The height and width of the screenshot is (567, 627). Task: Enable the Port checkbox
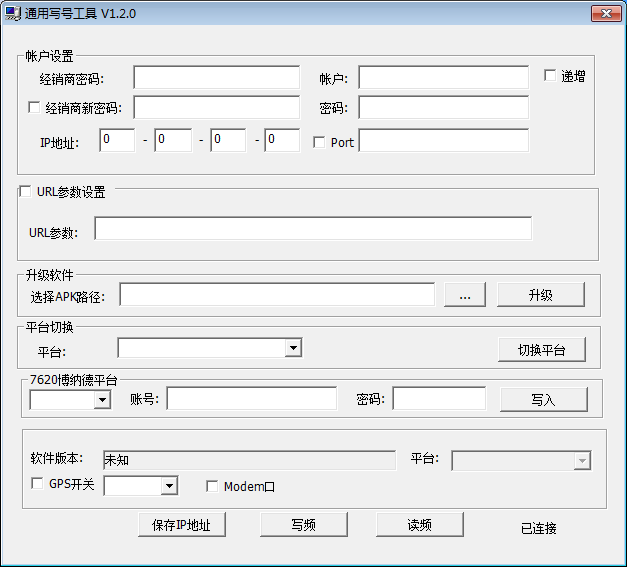click(319, 142)
